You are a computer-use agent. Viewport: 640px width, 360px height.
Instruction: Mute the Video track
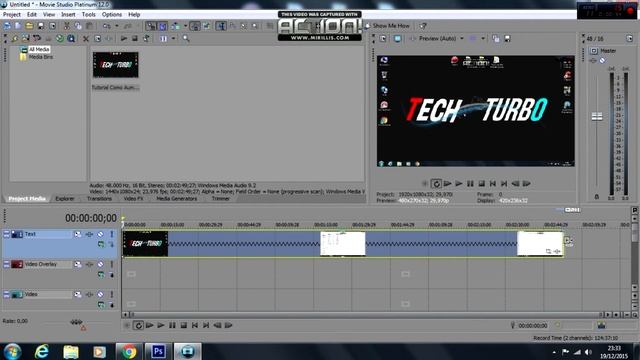tap(100, 294)
